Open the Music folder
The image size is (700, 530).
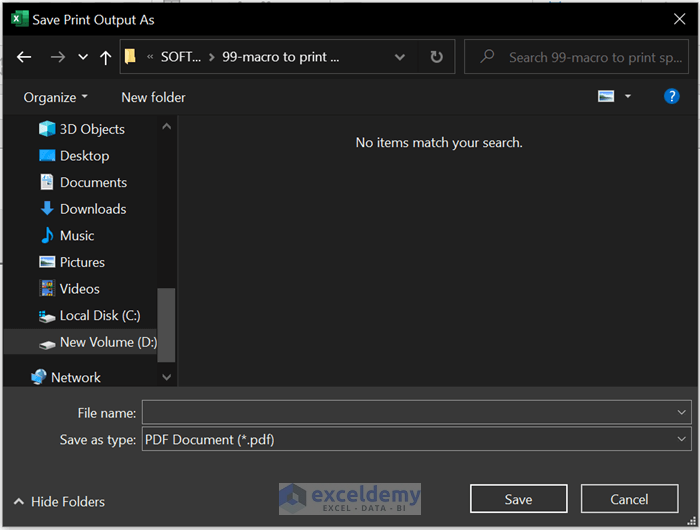77,235
